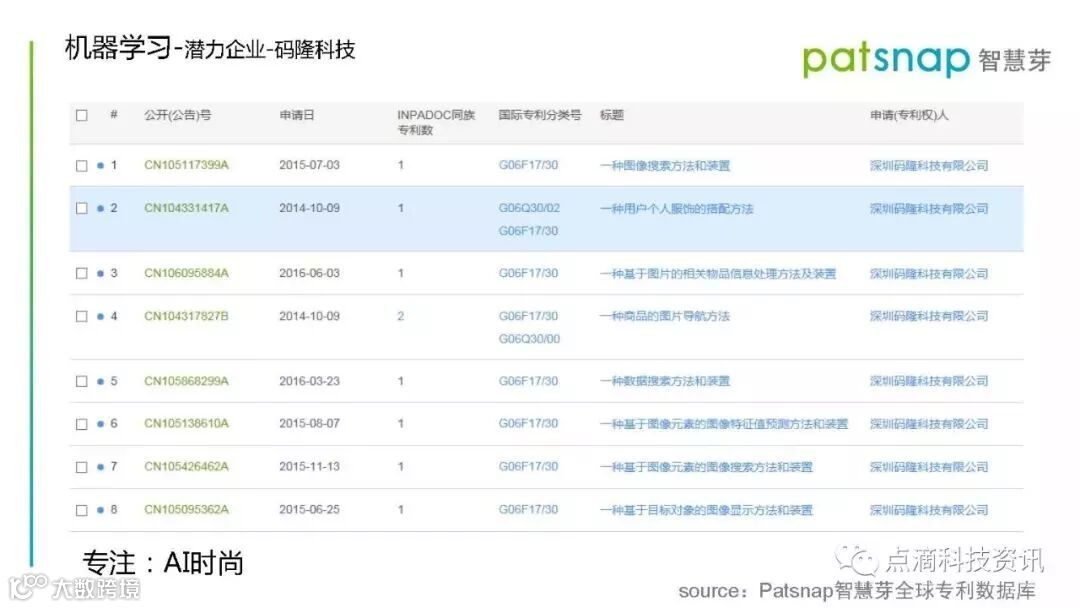Open patent number CN105868299A
The height and width of the screenshot is (608, 1080).
pyautogui.click(x=186, y=381)
